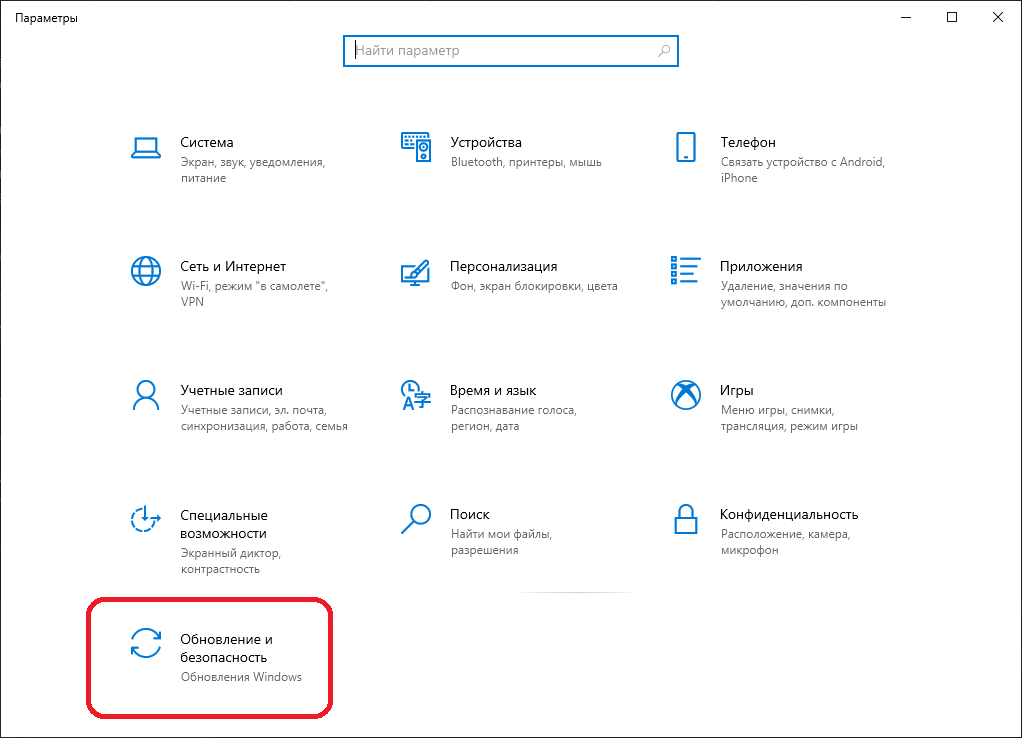Open Обновление и безопасность via the arrows icon
The height and width of the screenshot is (738, 1022).
[x=146, y=643]
